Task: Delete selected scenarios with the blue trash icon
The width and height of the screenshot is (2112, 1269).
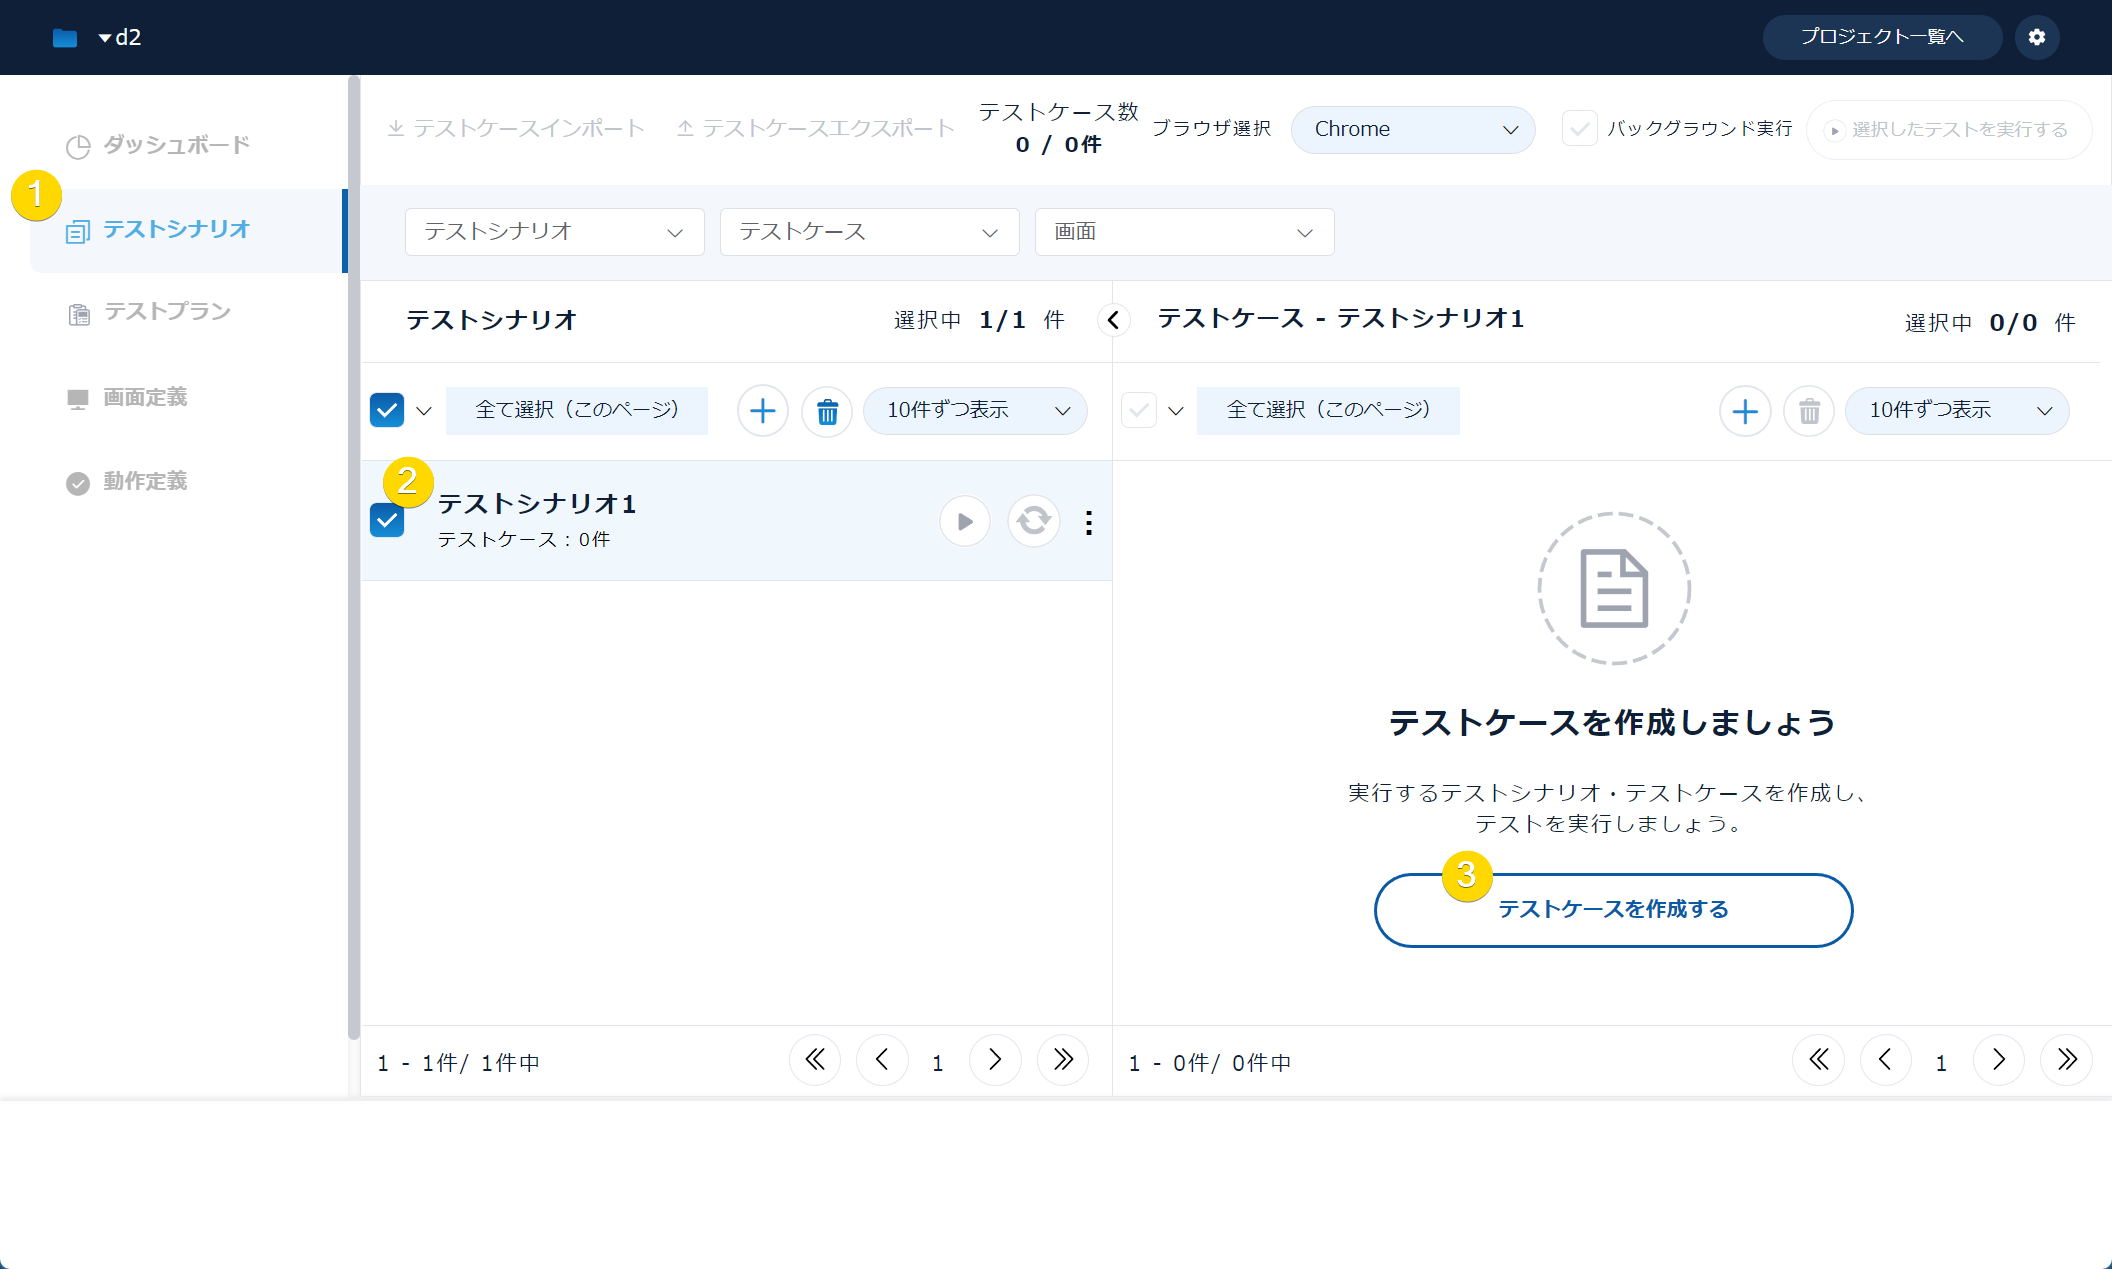Action: (x=827, y=411)
